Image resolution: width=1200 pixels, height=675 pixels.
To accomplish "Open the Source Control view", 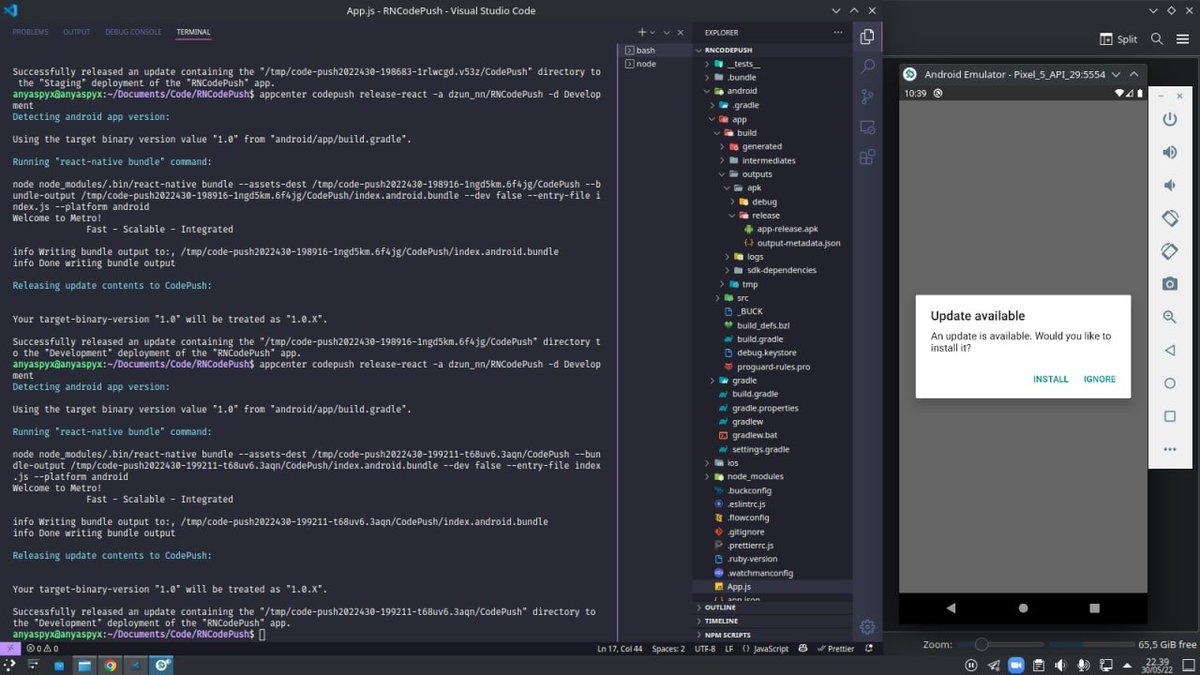I will (x=867, y=97).
